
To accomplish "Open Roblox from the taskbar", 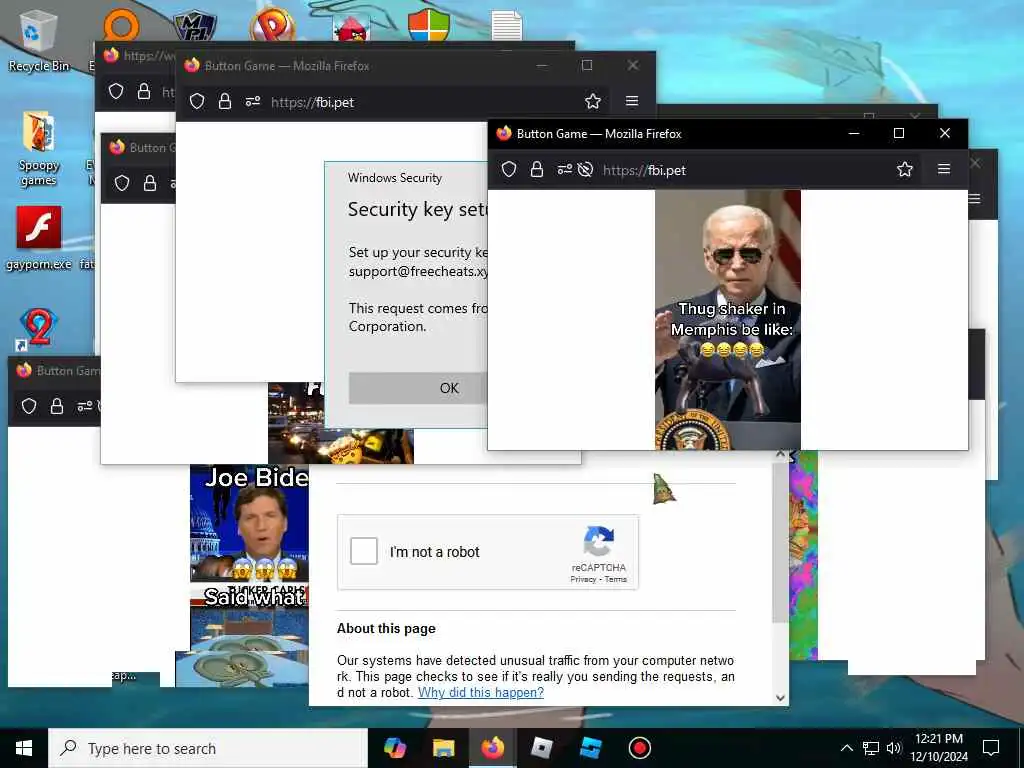I will point(541,748).
